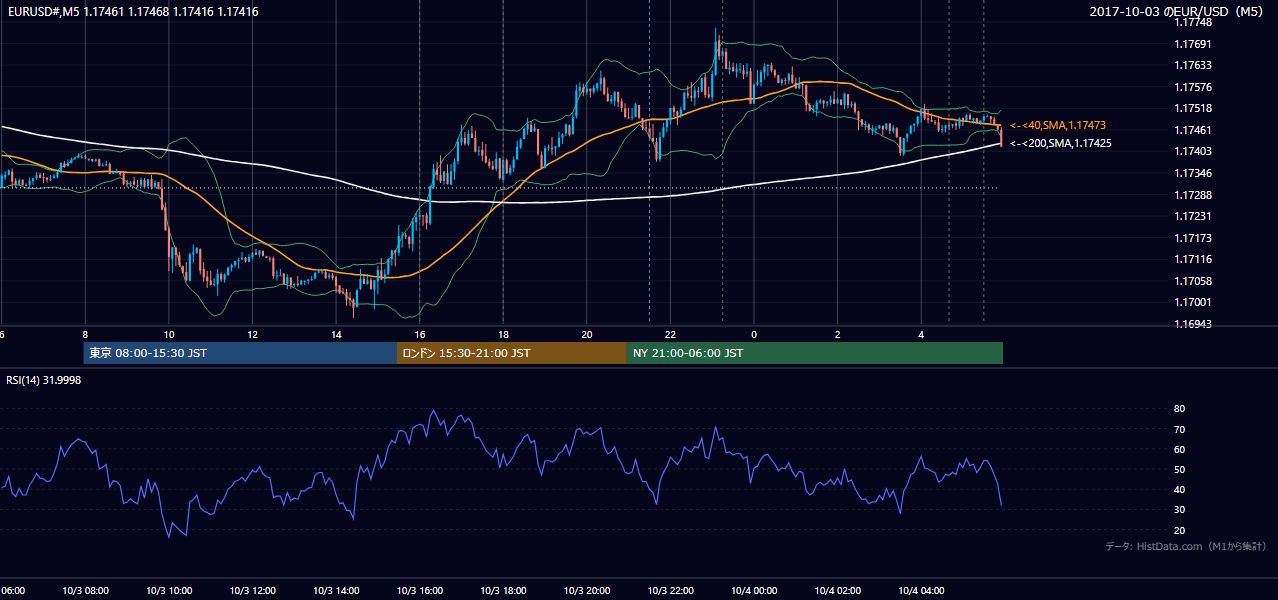
Task: Click the 10/4 04:00 time label
Action: [x=921, y=590]
